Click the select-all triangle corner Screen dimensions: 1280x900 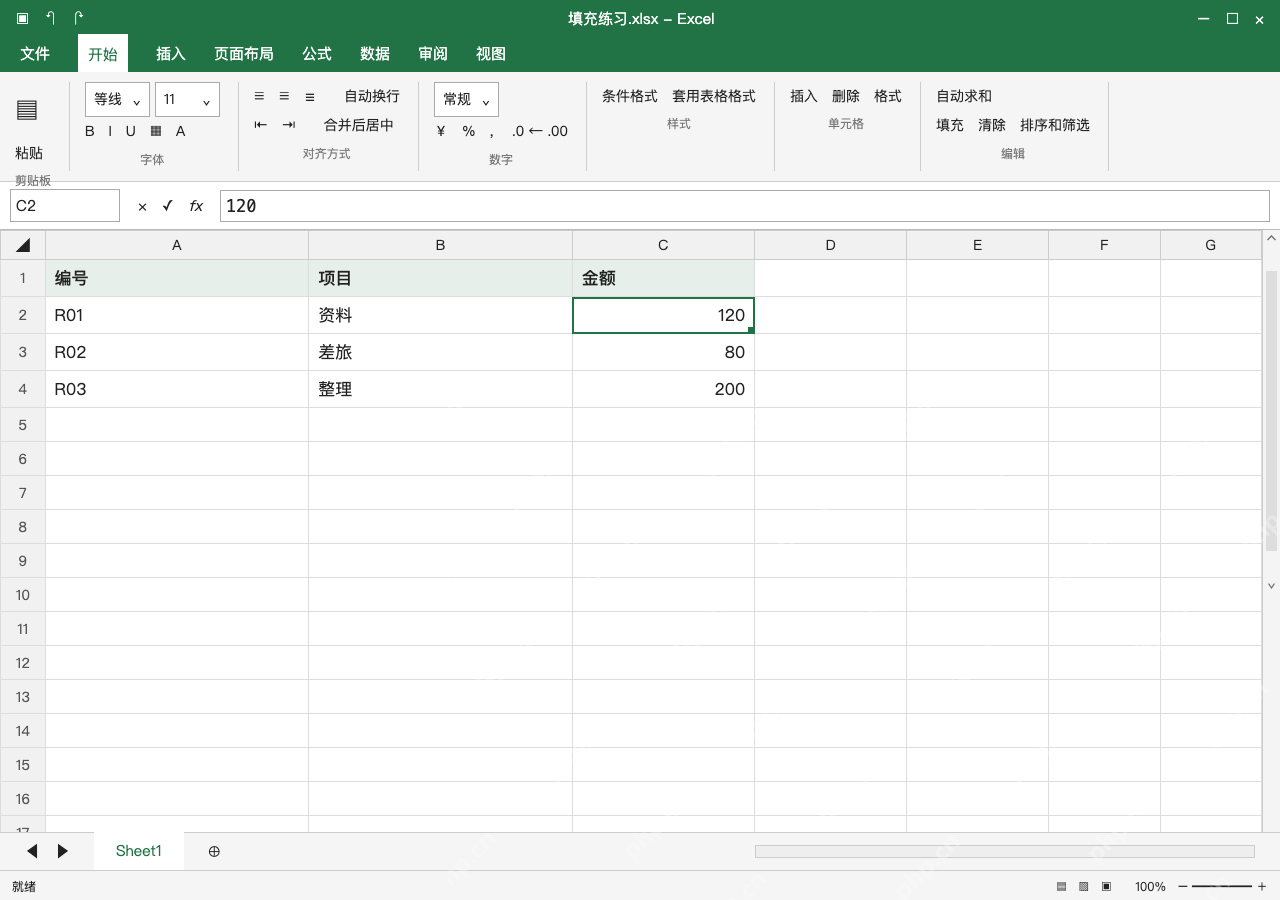(x=23, y=245)
